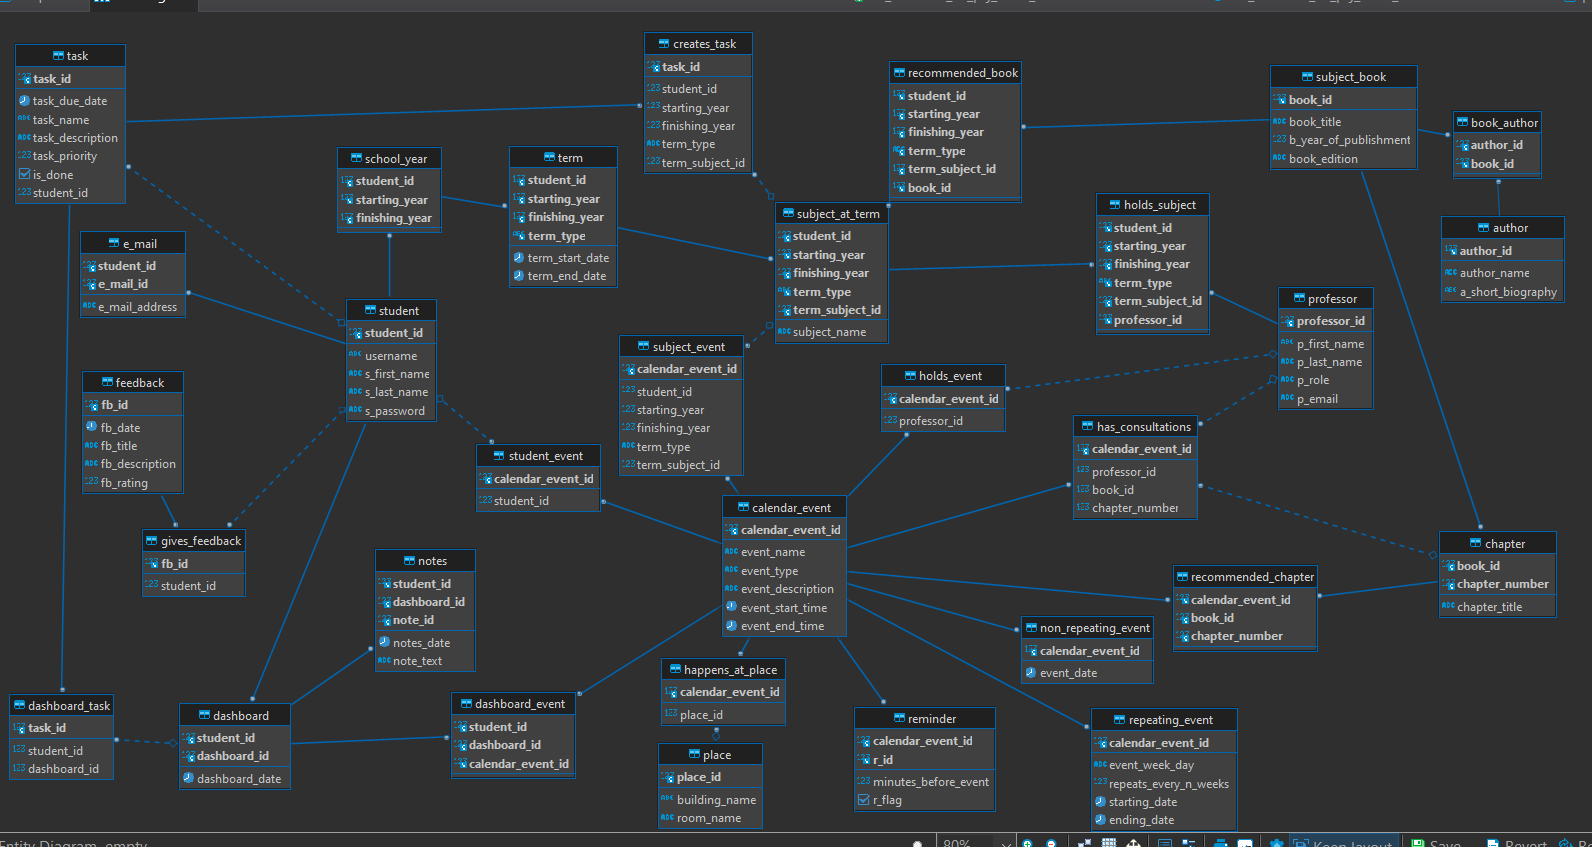Click the key icon next to professor_id in professor
The width and height of the screenshot is (1592, 847).
1288,321
